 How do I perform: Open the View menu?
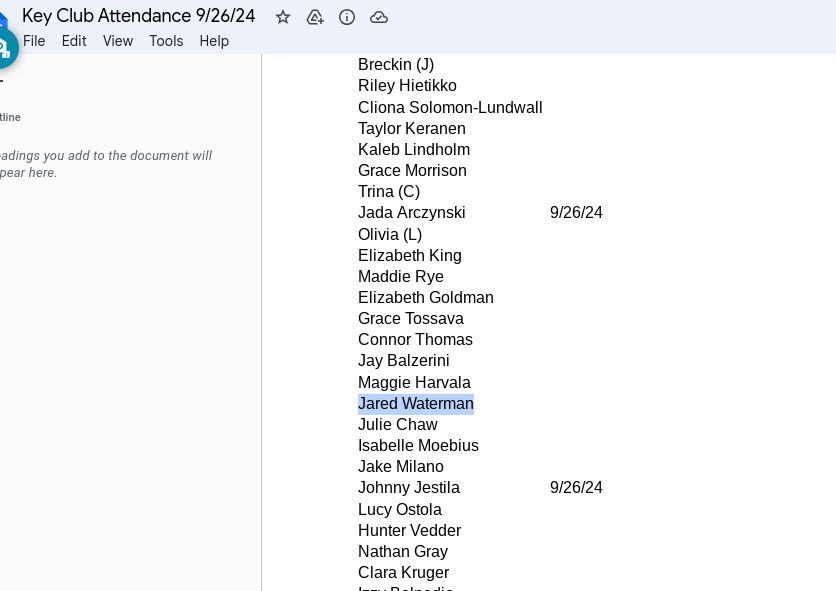tap(118, 41)
